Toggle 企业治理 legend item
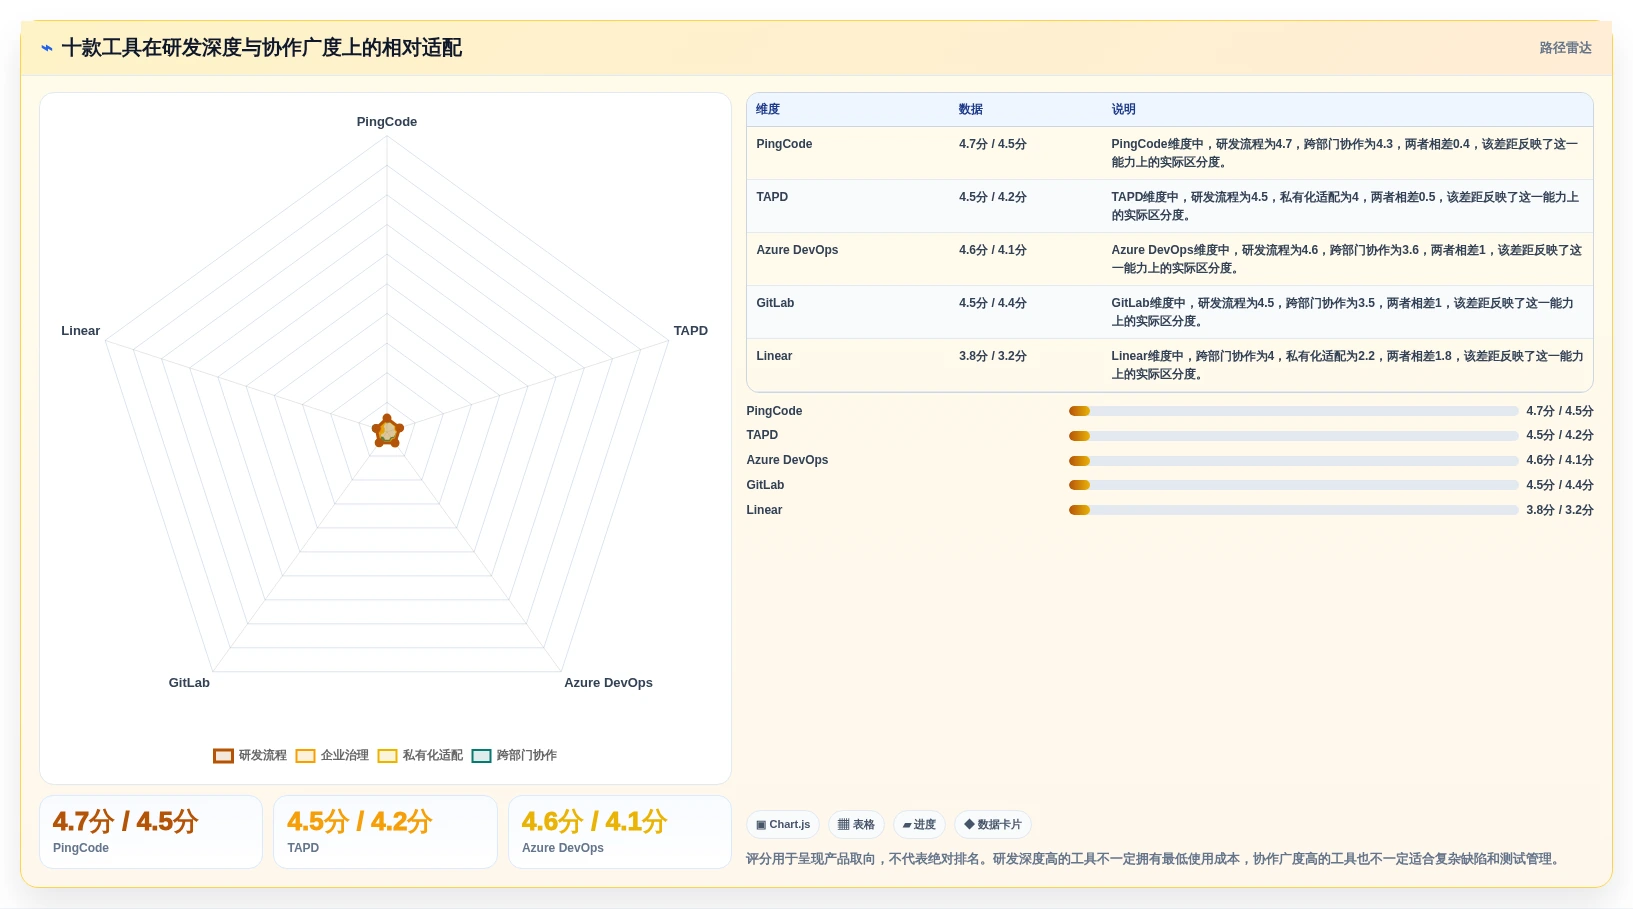The image size is (1633, 909). tap(332, 755)
